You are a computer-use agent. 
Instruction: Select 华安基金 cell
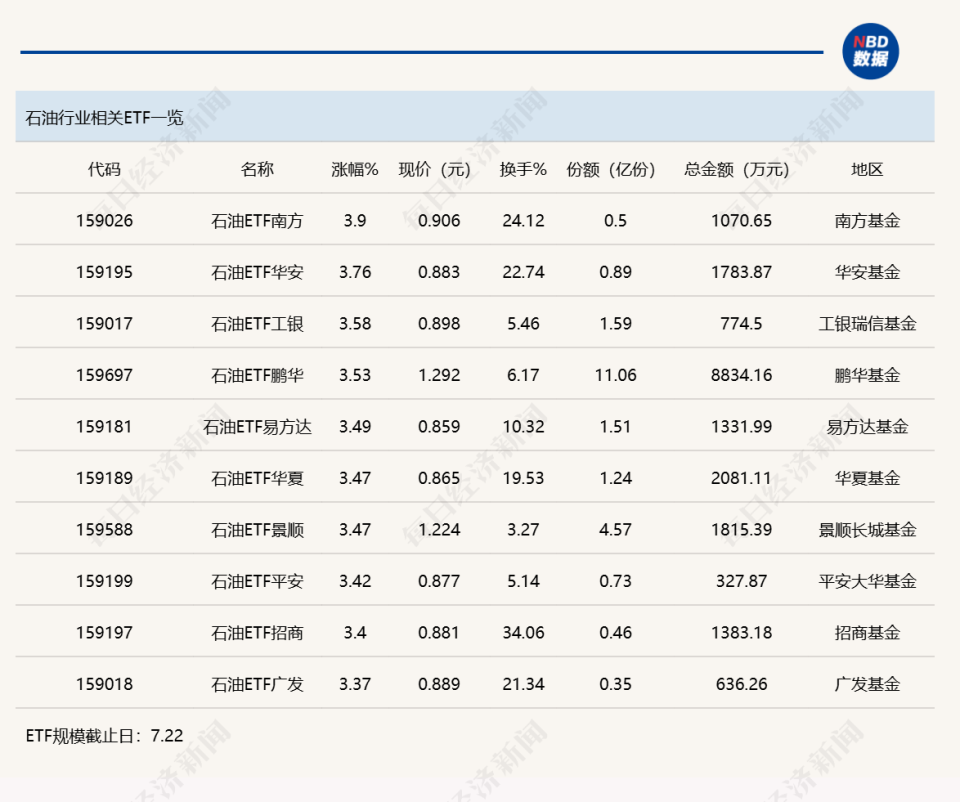click(x=867, y=272)
